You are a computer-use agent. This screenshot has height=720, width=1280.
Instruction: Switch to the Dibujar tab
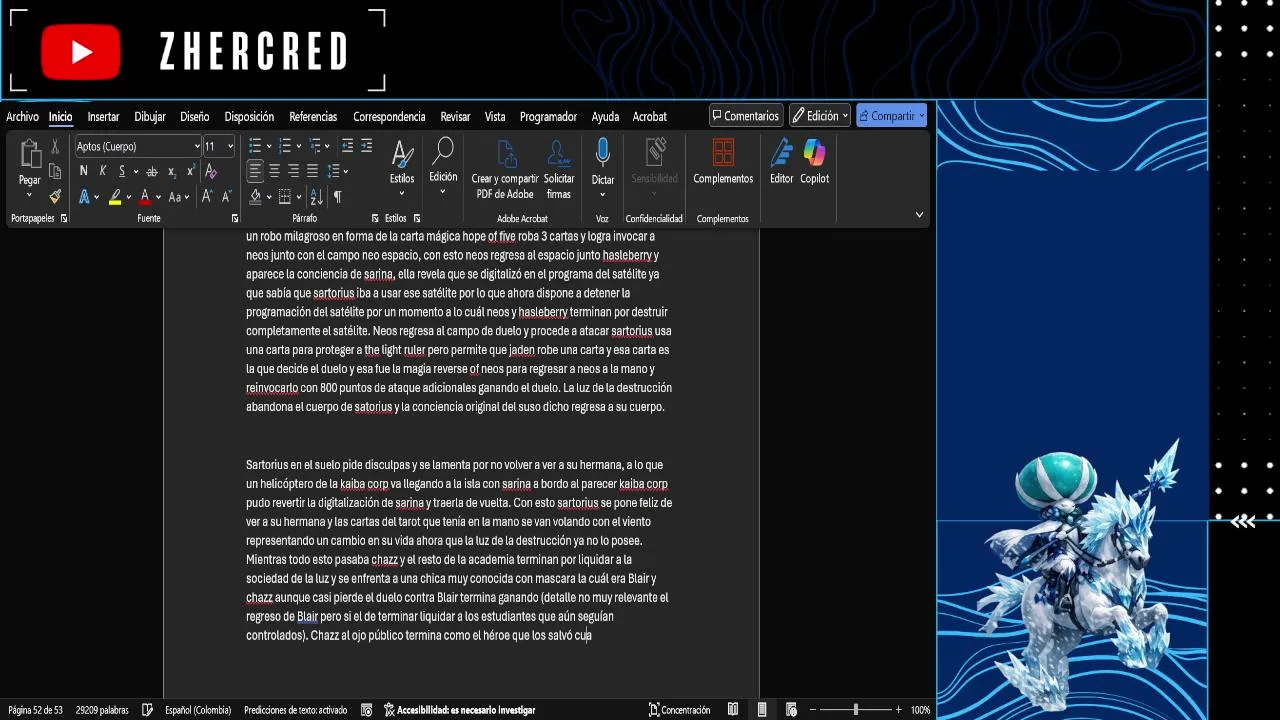click(150, 116)
